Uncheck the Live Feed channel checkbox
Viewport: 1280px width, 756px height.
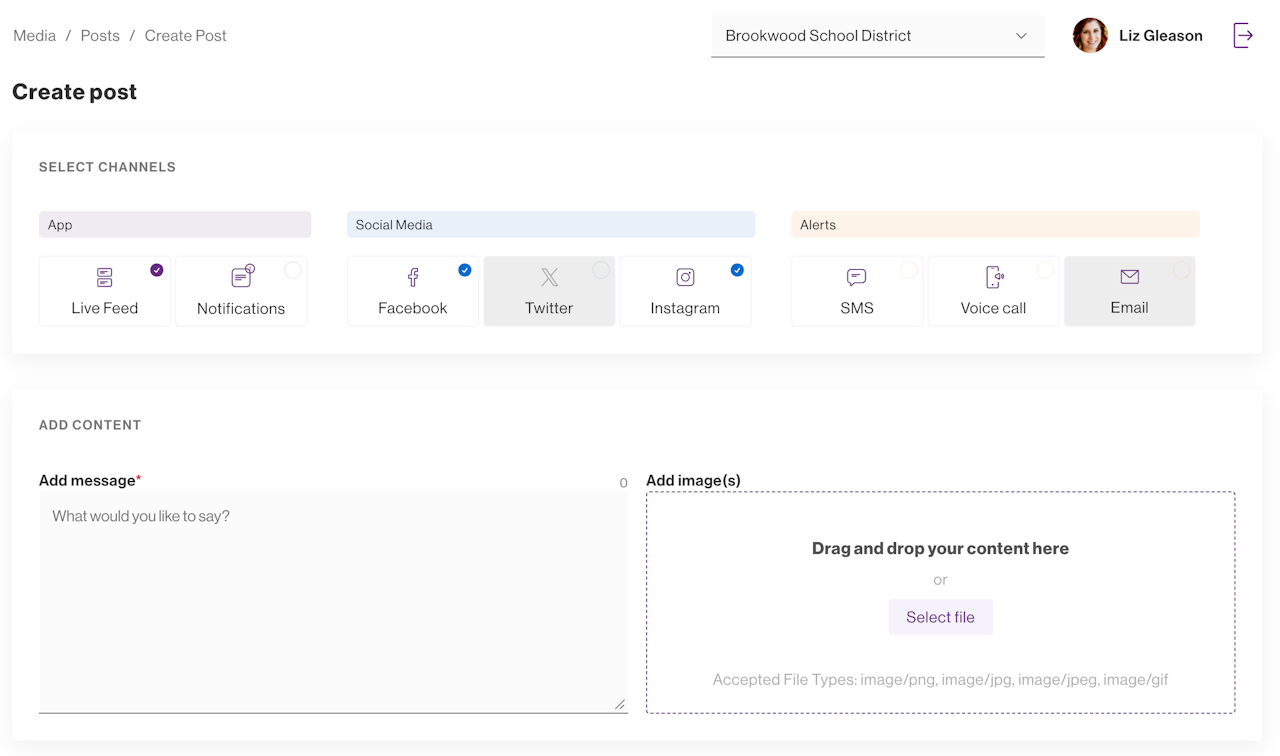(x=157, y=270)
